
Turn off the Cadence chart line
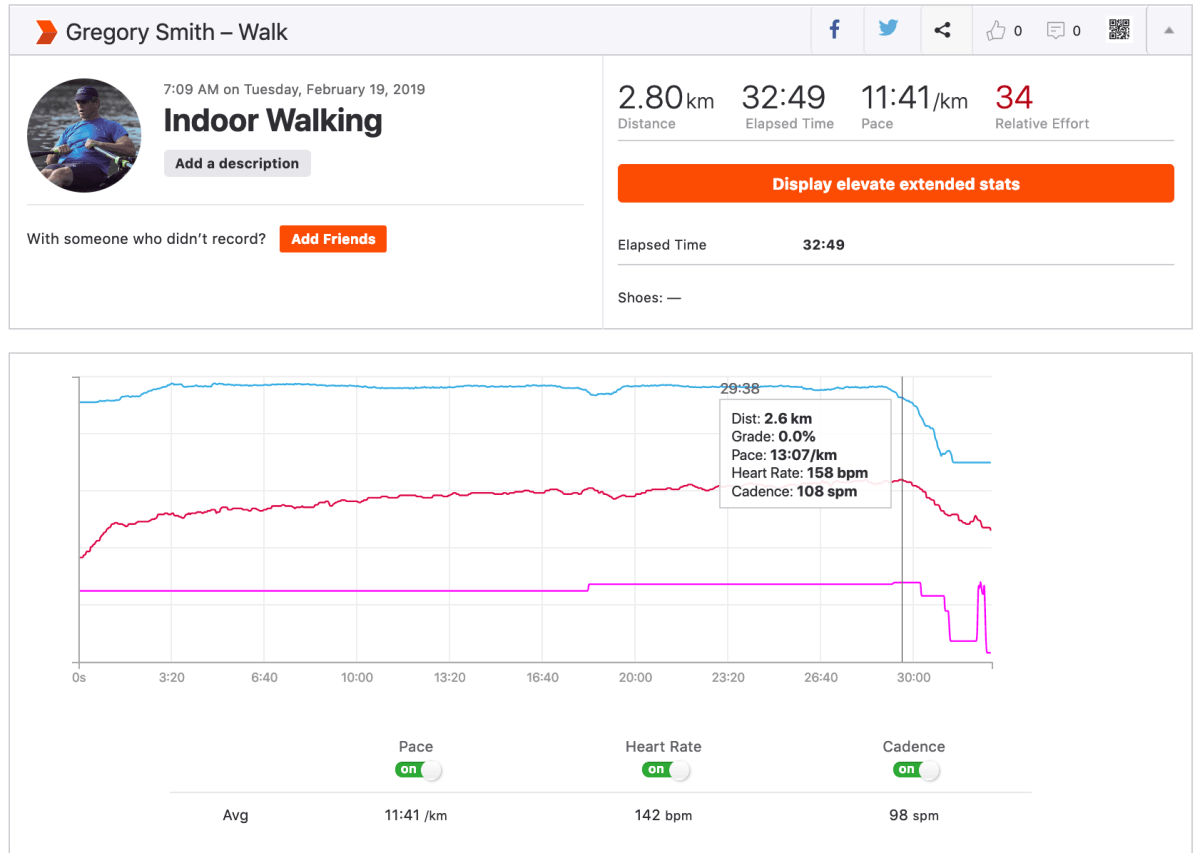click(916, 770)
